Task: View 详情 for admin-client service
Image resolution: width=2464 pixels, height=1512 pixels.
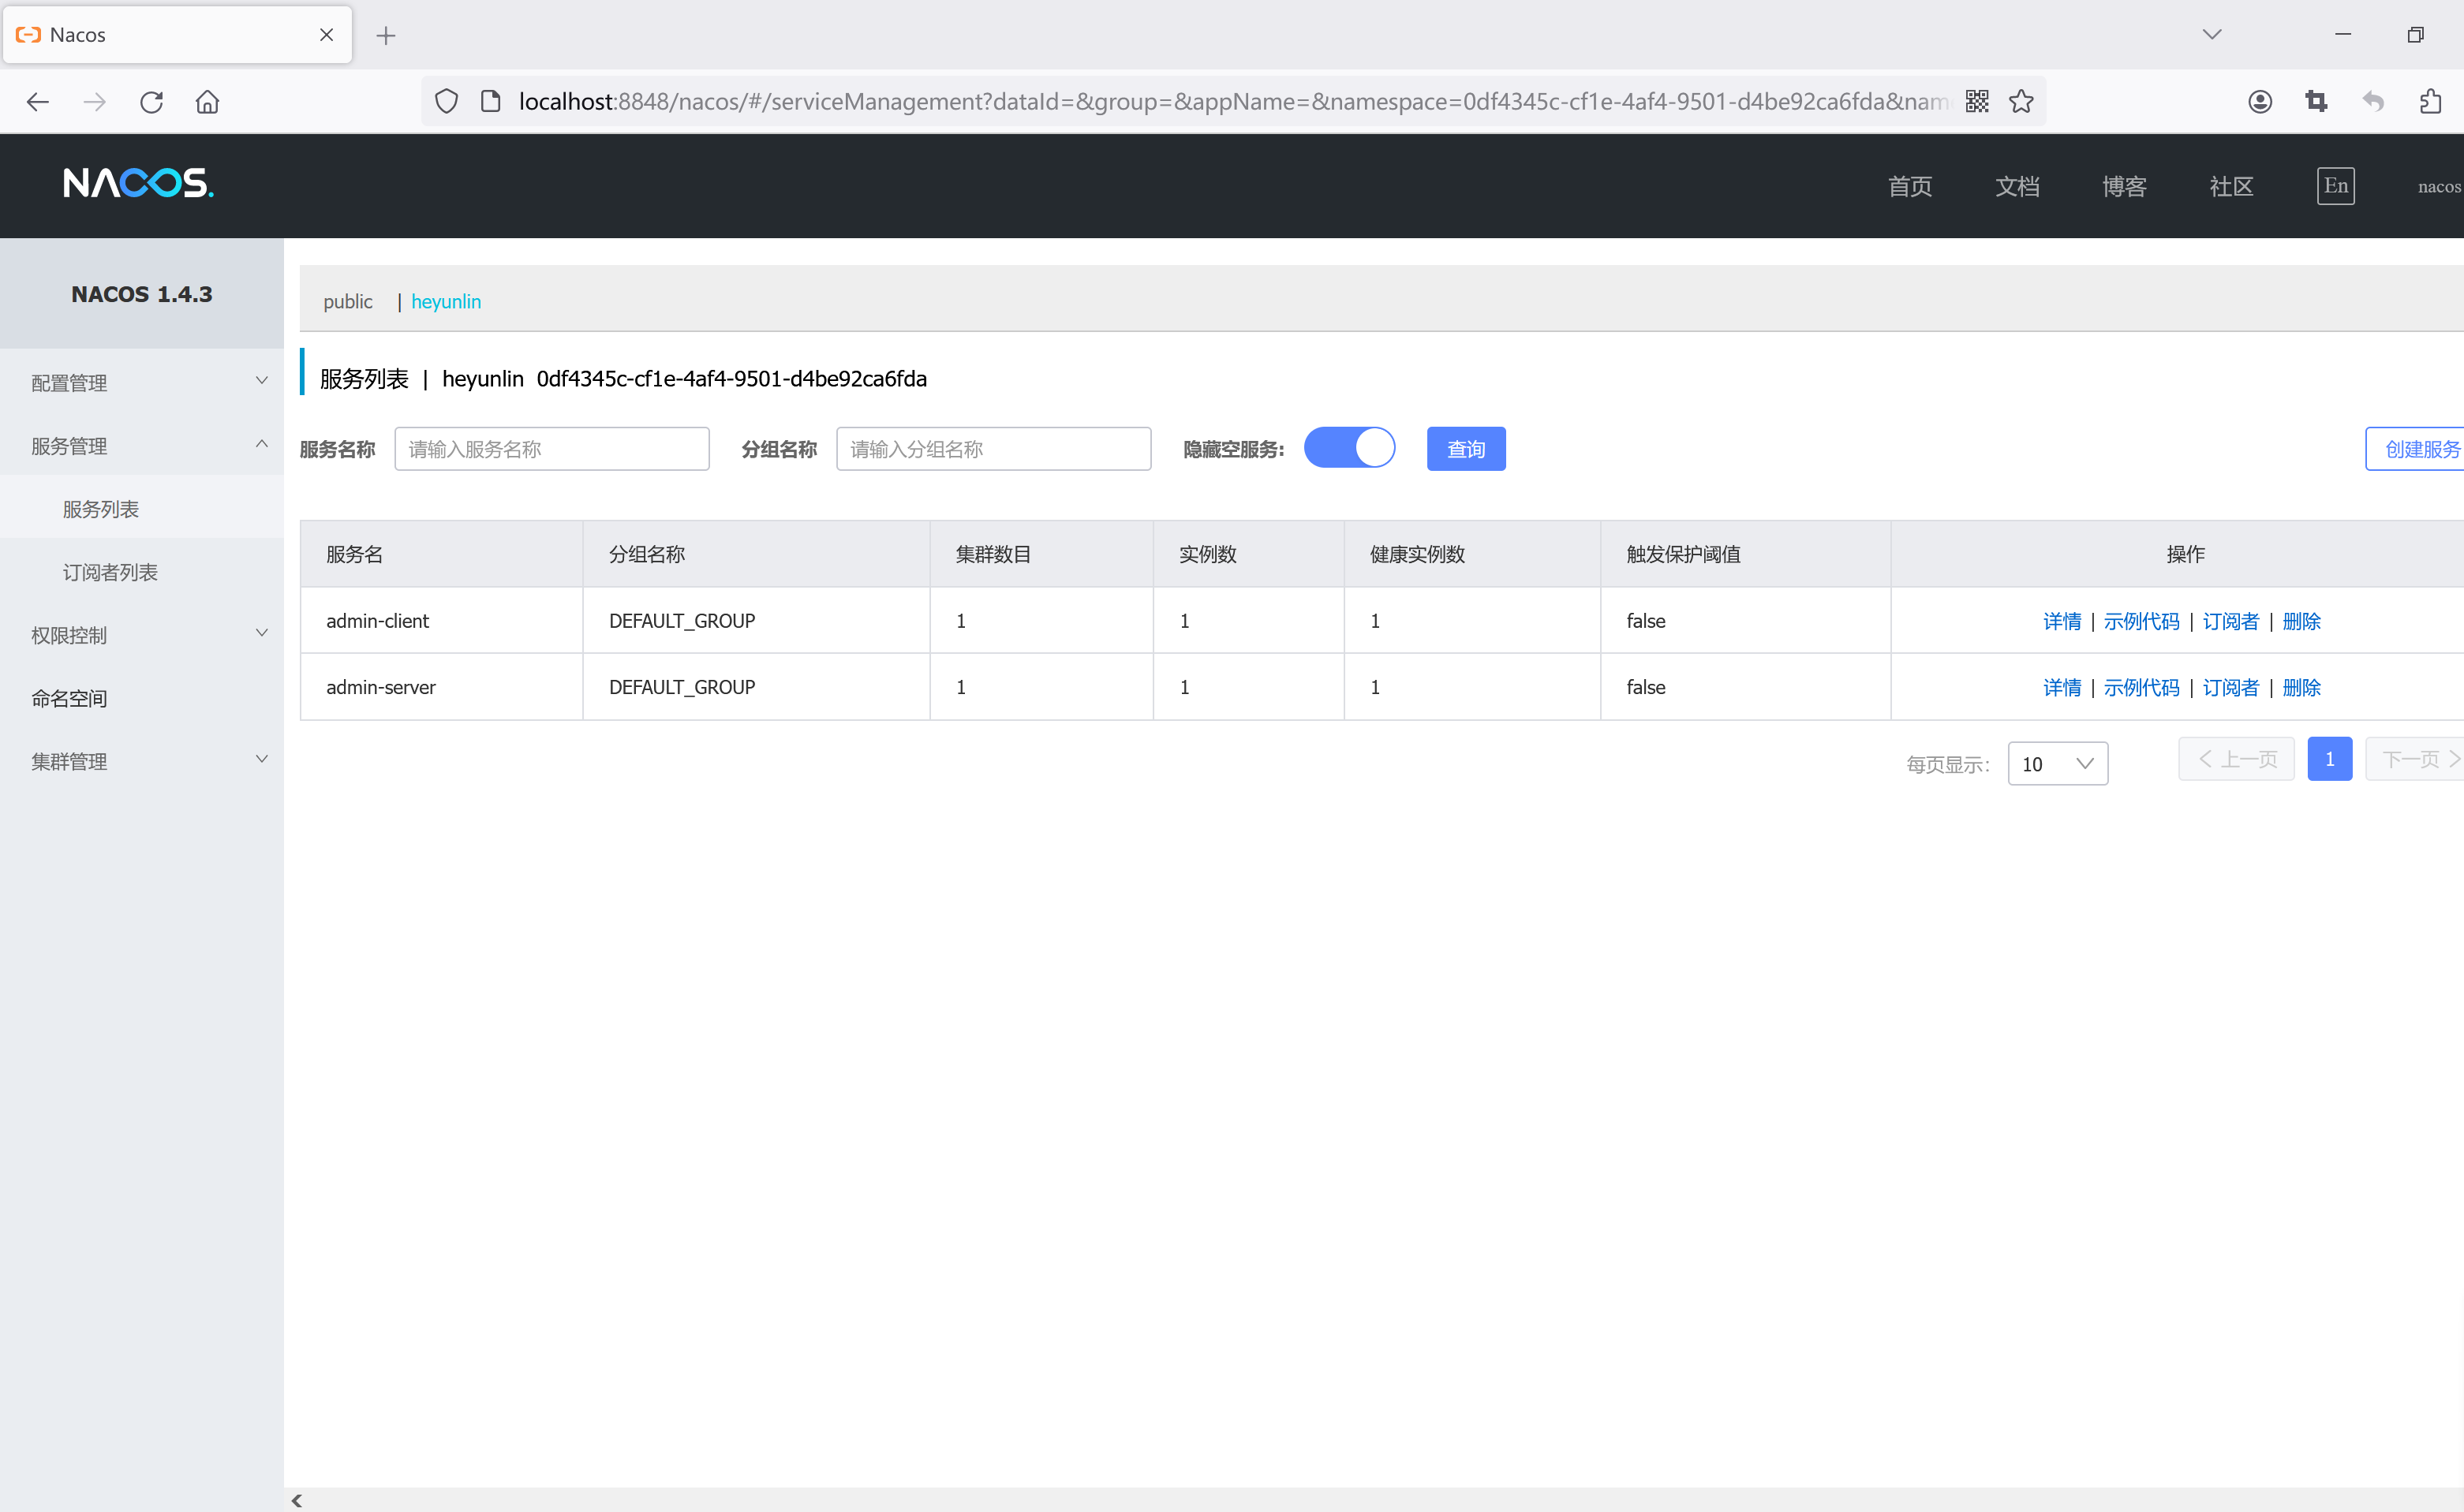Action: coord(2062,620)
